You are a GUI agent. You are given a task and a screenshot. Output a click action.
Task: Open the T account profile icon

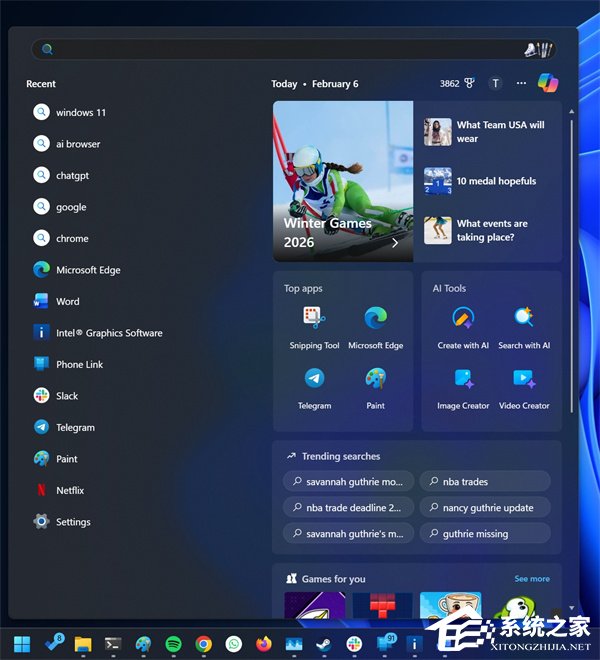point(496,83)
